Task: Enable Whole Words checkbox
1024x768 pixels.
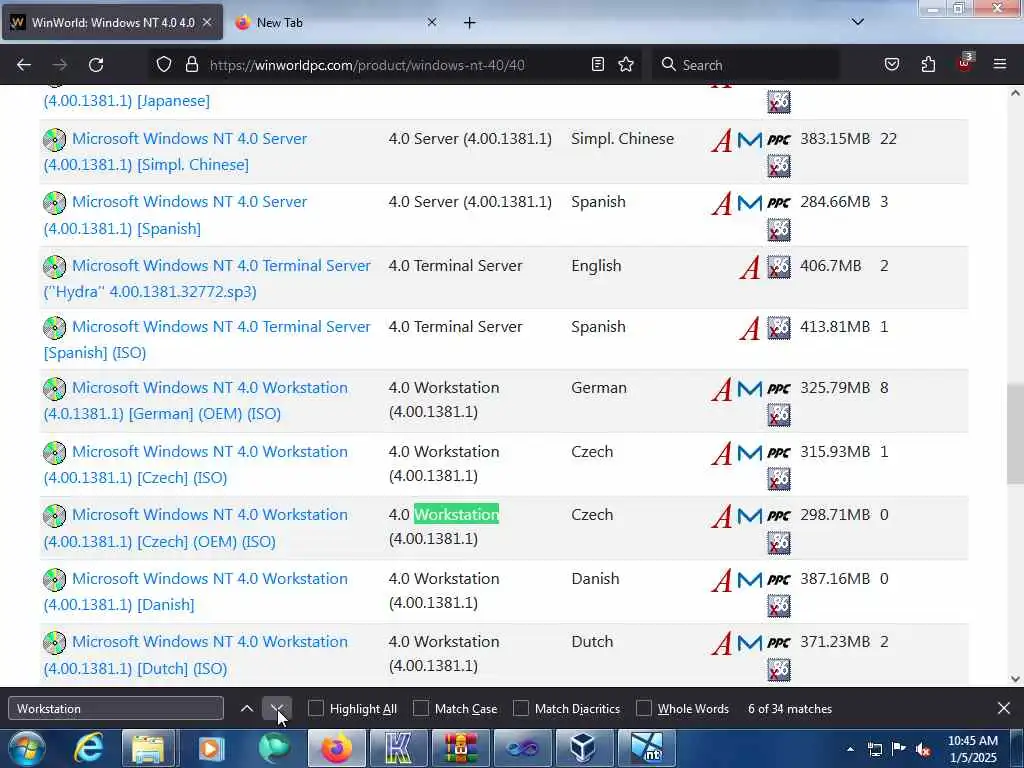Action: 644,709
